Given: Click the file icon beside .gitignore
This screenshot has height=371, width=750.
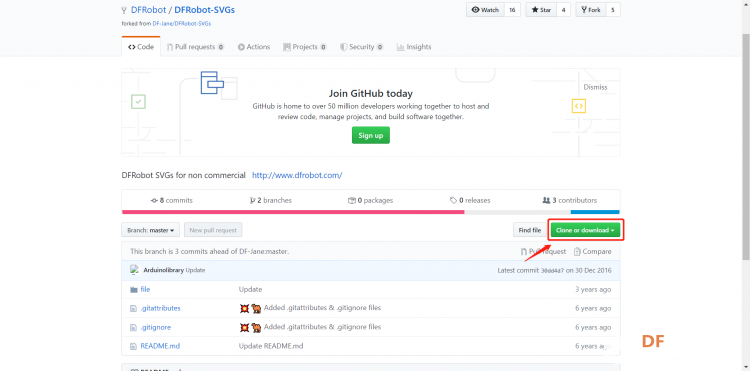Looking at the screenshot, I should (x=134, y=327).
